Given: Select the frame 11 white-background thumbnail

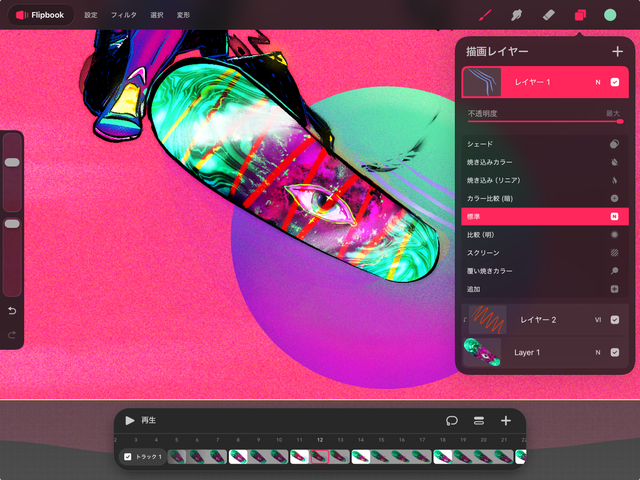Looking at the screenshot, I should point(300,457).
